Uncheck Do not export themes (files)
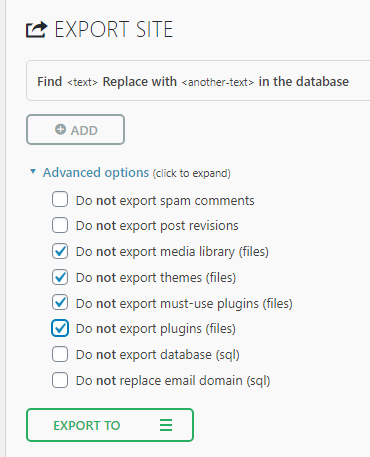 tap(60, 277)
